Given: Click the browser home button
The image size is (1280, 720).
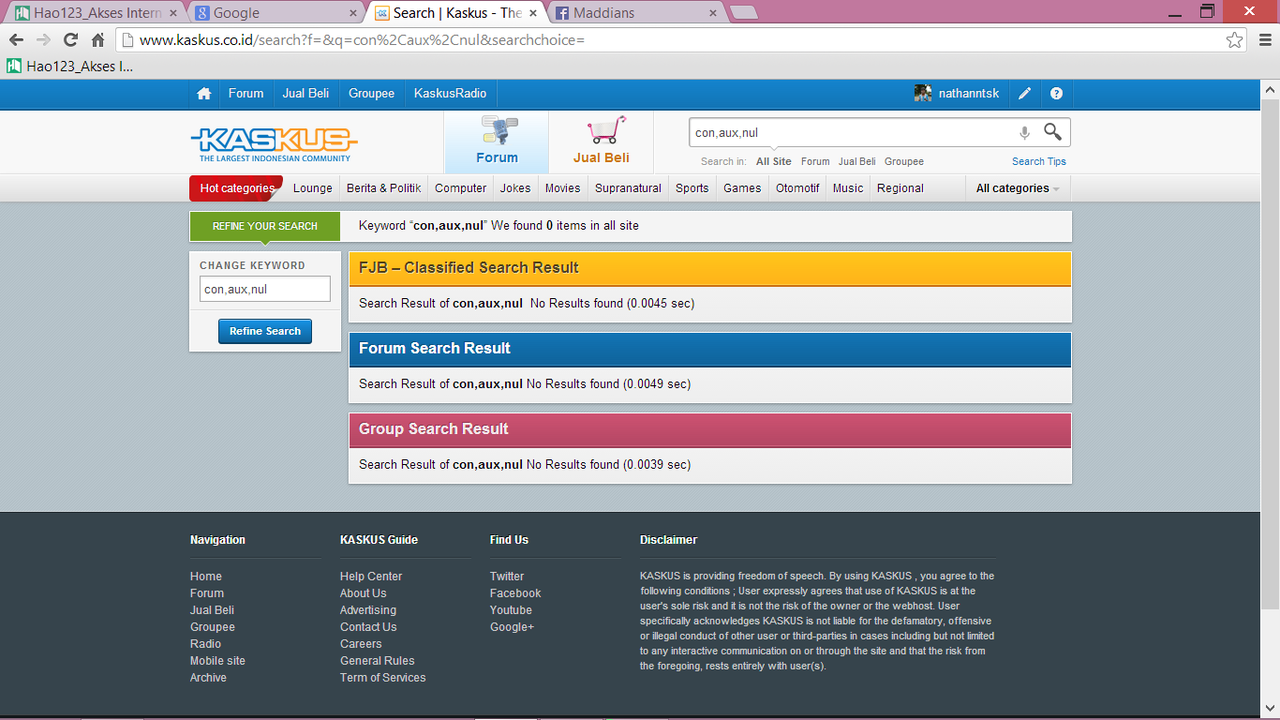Looking at the screenshot, I should coord(97,40).
